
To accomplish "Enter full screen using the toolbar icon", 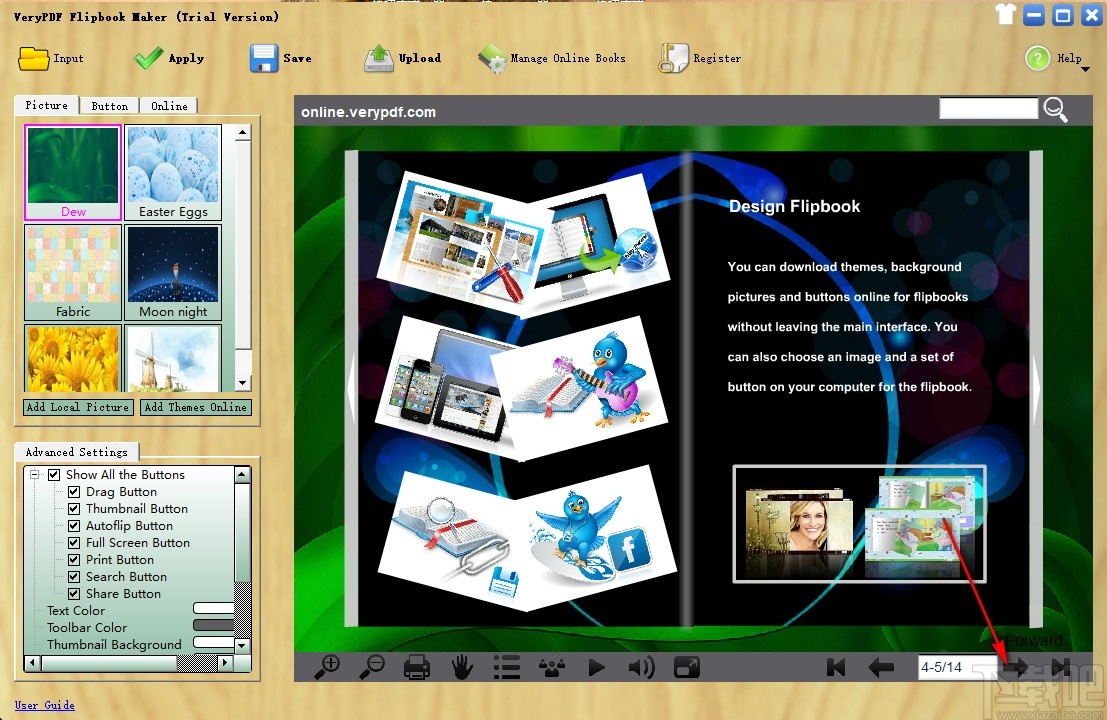I will click(x=686, y=666).
